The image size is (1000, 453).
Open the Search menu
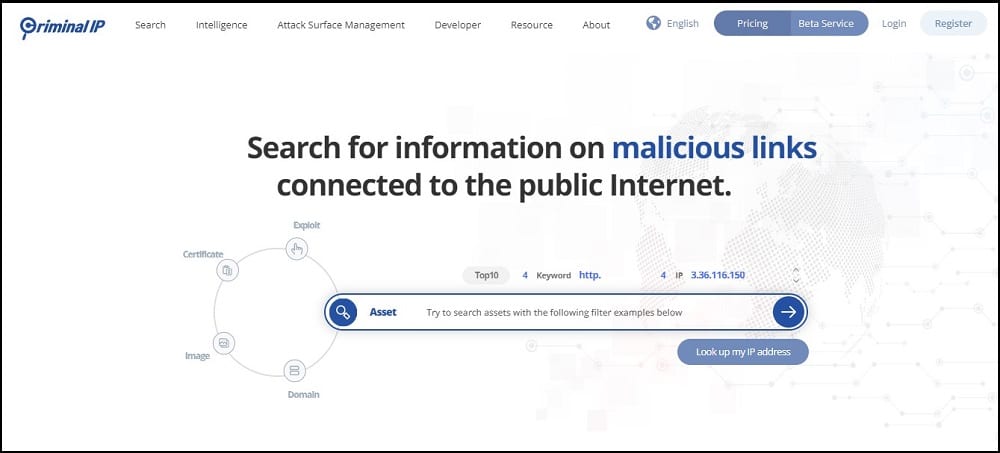click(x=151, y=25)
